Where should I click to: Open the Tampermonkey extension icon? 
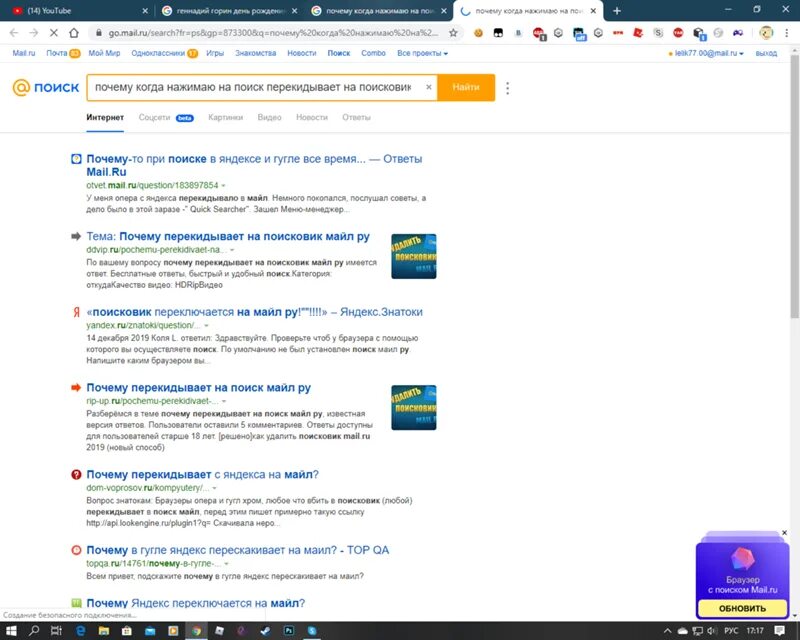[498, 33]
